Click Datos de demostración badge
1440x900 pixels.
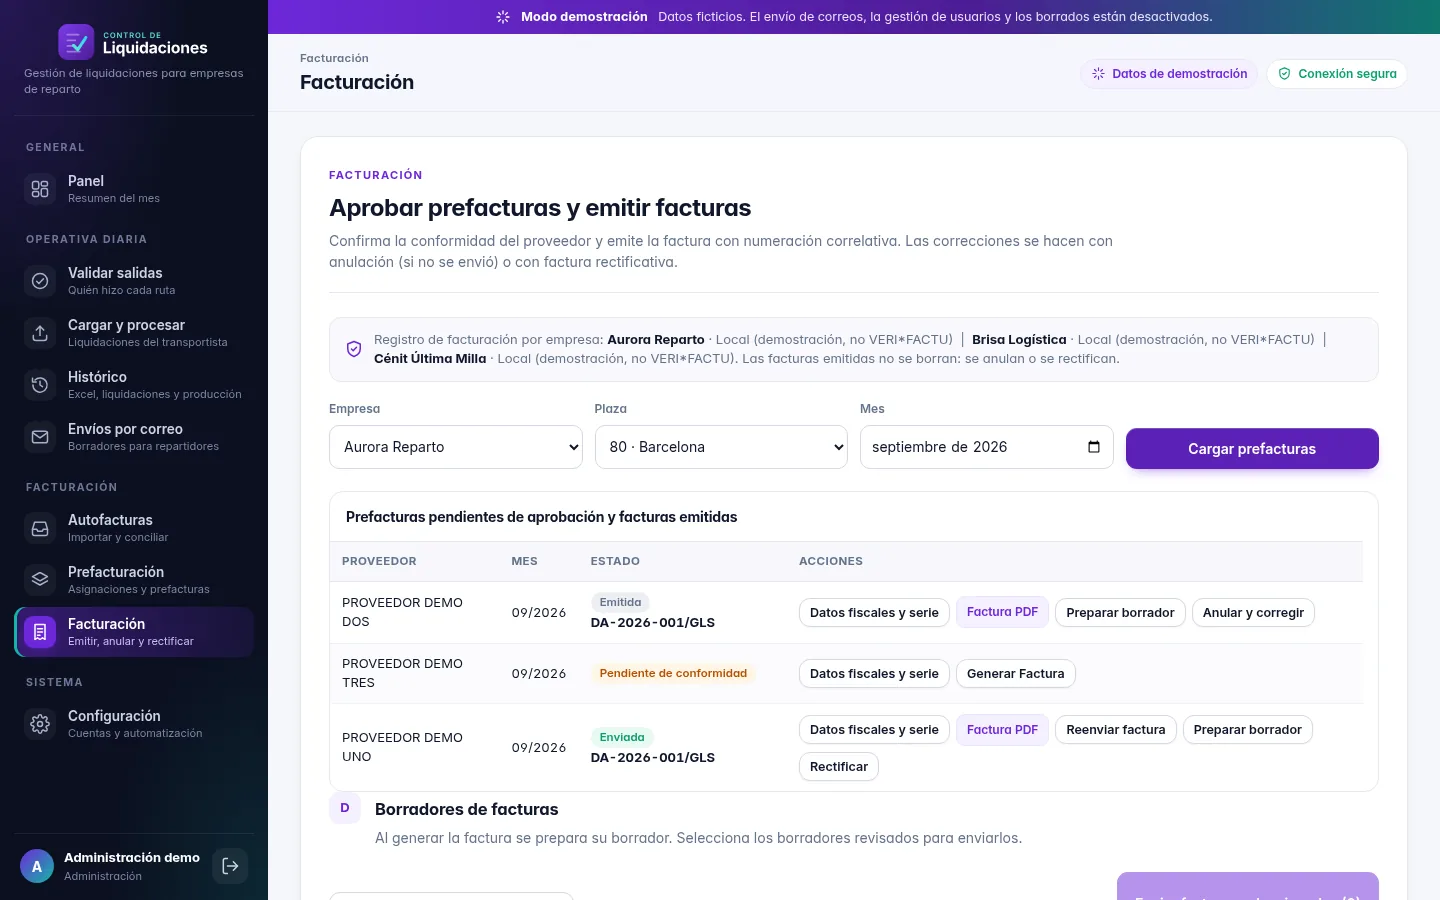pos(1169,74)
